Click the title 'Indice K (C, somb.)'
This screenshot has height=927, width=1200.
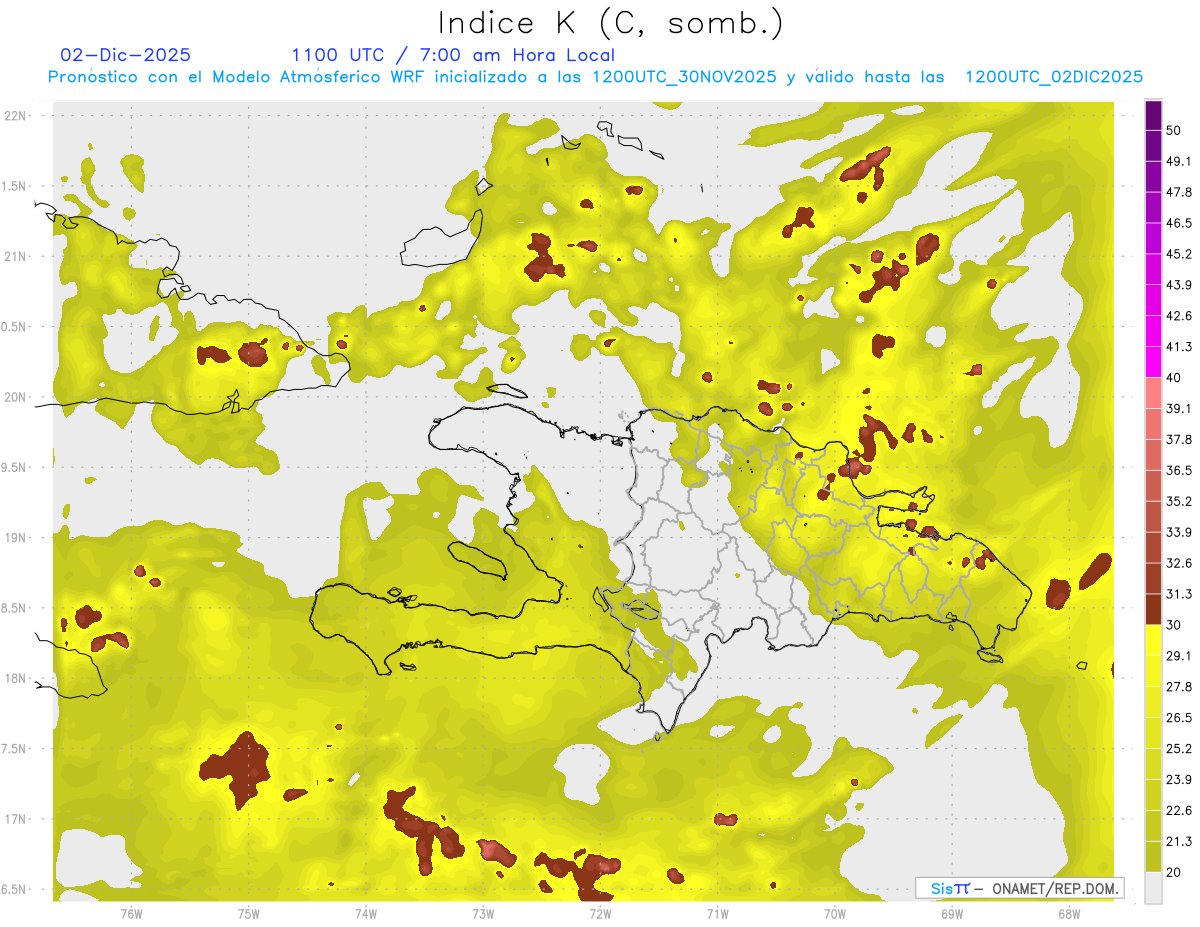tap(609, 24)
